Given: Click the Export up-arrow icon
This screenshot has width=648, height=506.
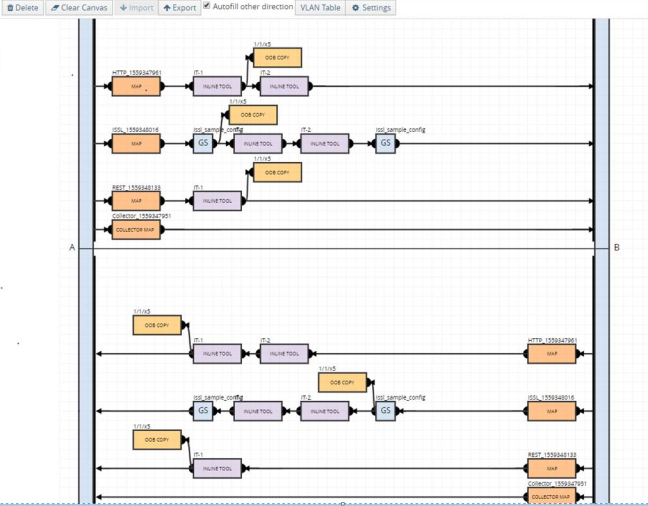Looking at the screenshot, I should tap(167, 8).
